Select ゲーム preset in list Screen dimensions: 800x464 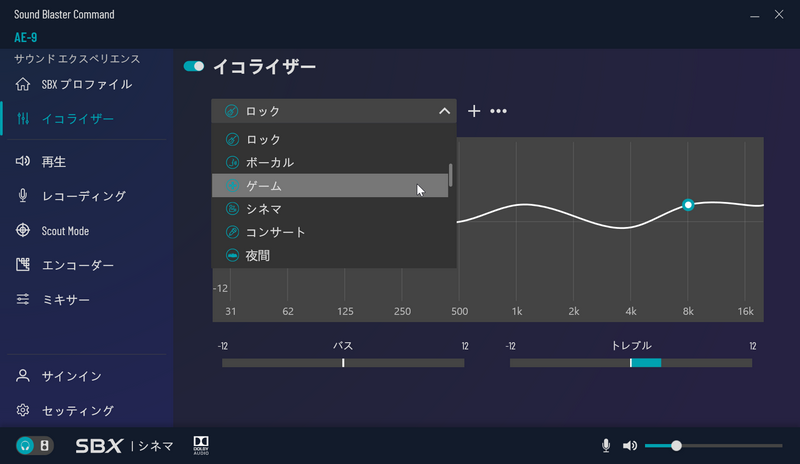[330, 185]
